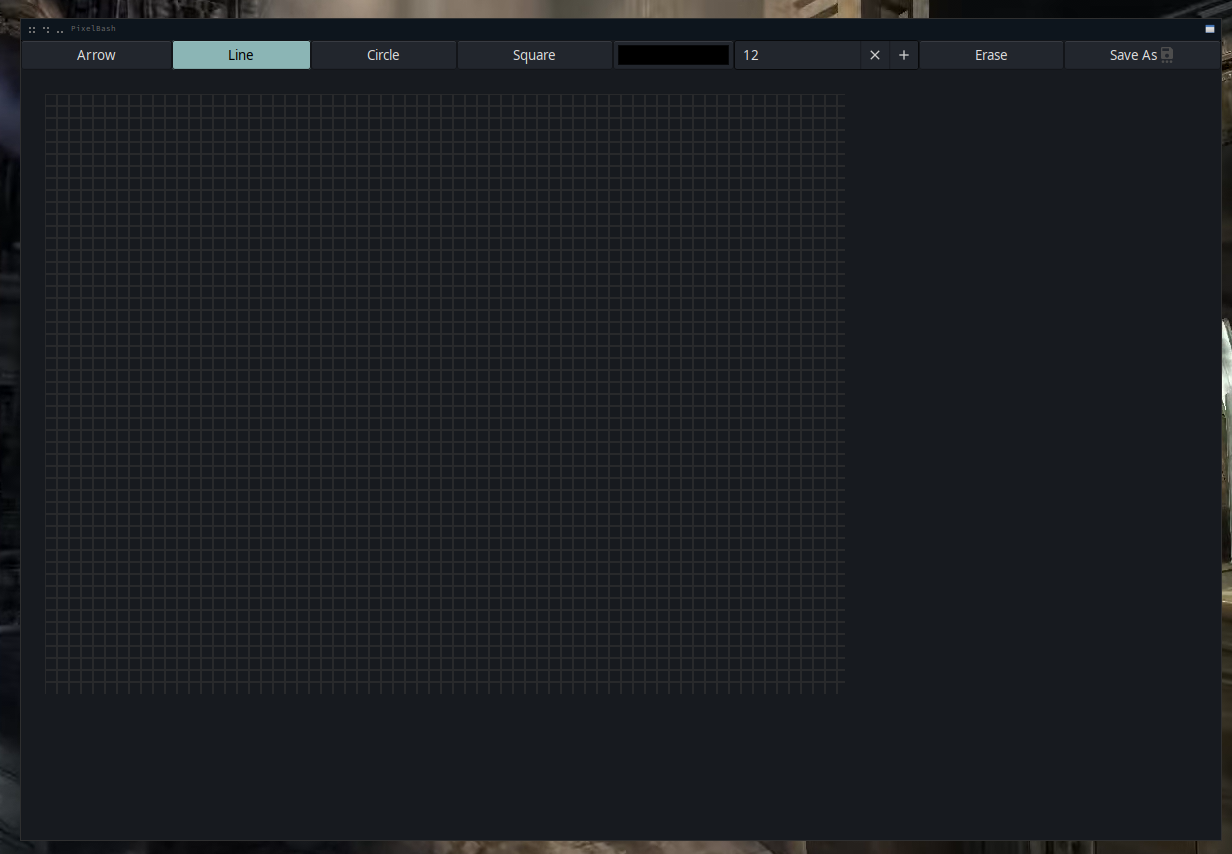Open the black color picker swatch

[673, 55]
